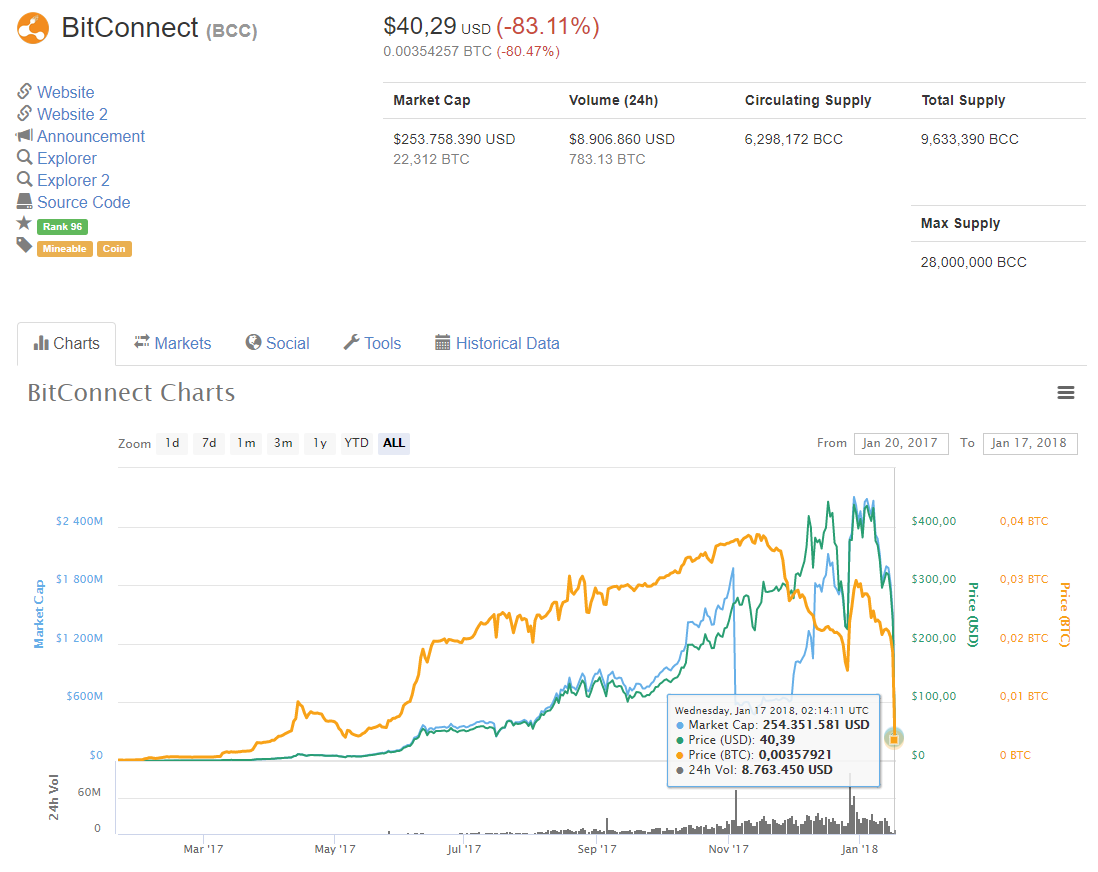
Task: Set chart zoom to 1d
Action: click(172, 443)
